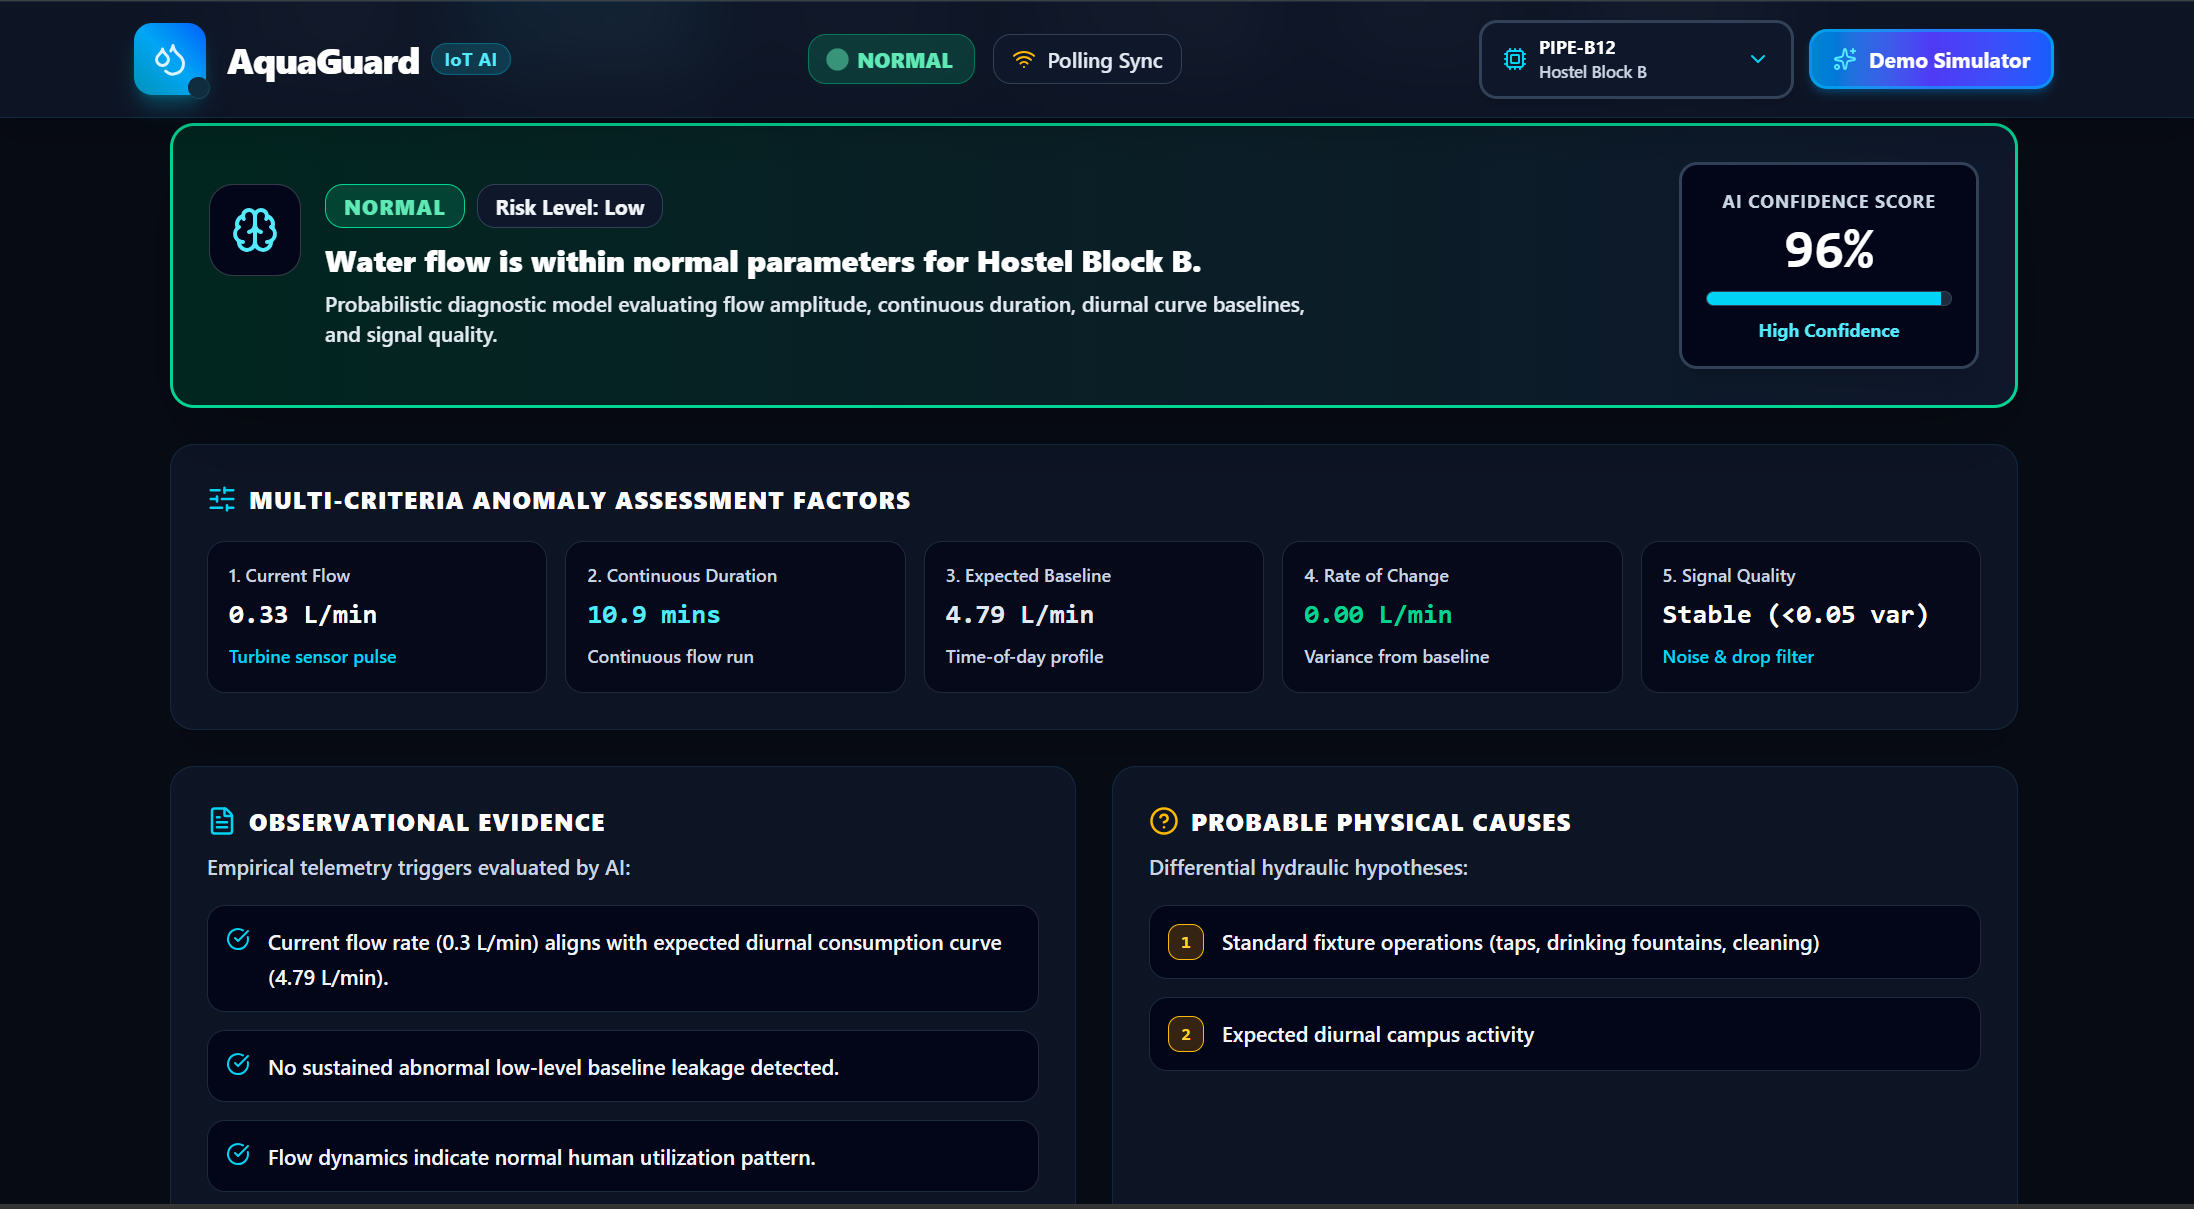This screenshot has width=2194, height=1209.
Task: Click the brain AI diagnosis icon
Action: [x=255, y=230]
